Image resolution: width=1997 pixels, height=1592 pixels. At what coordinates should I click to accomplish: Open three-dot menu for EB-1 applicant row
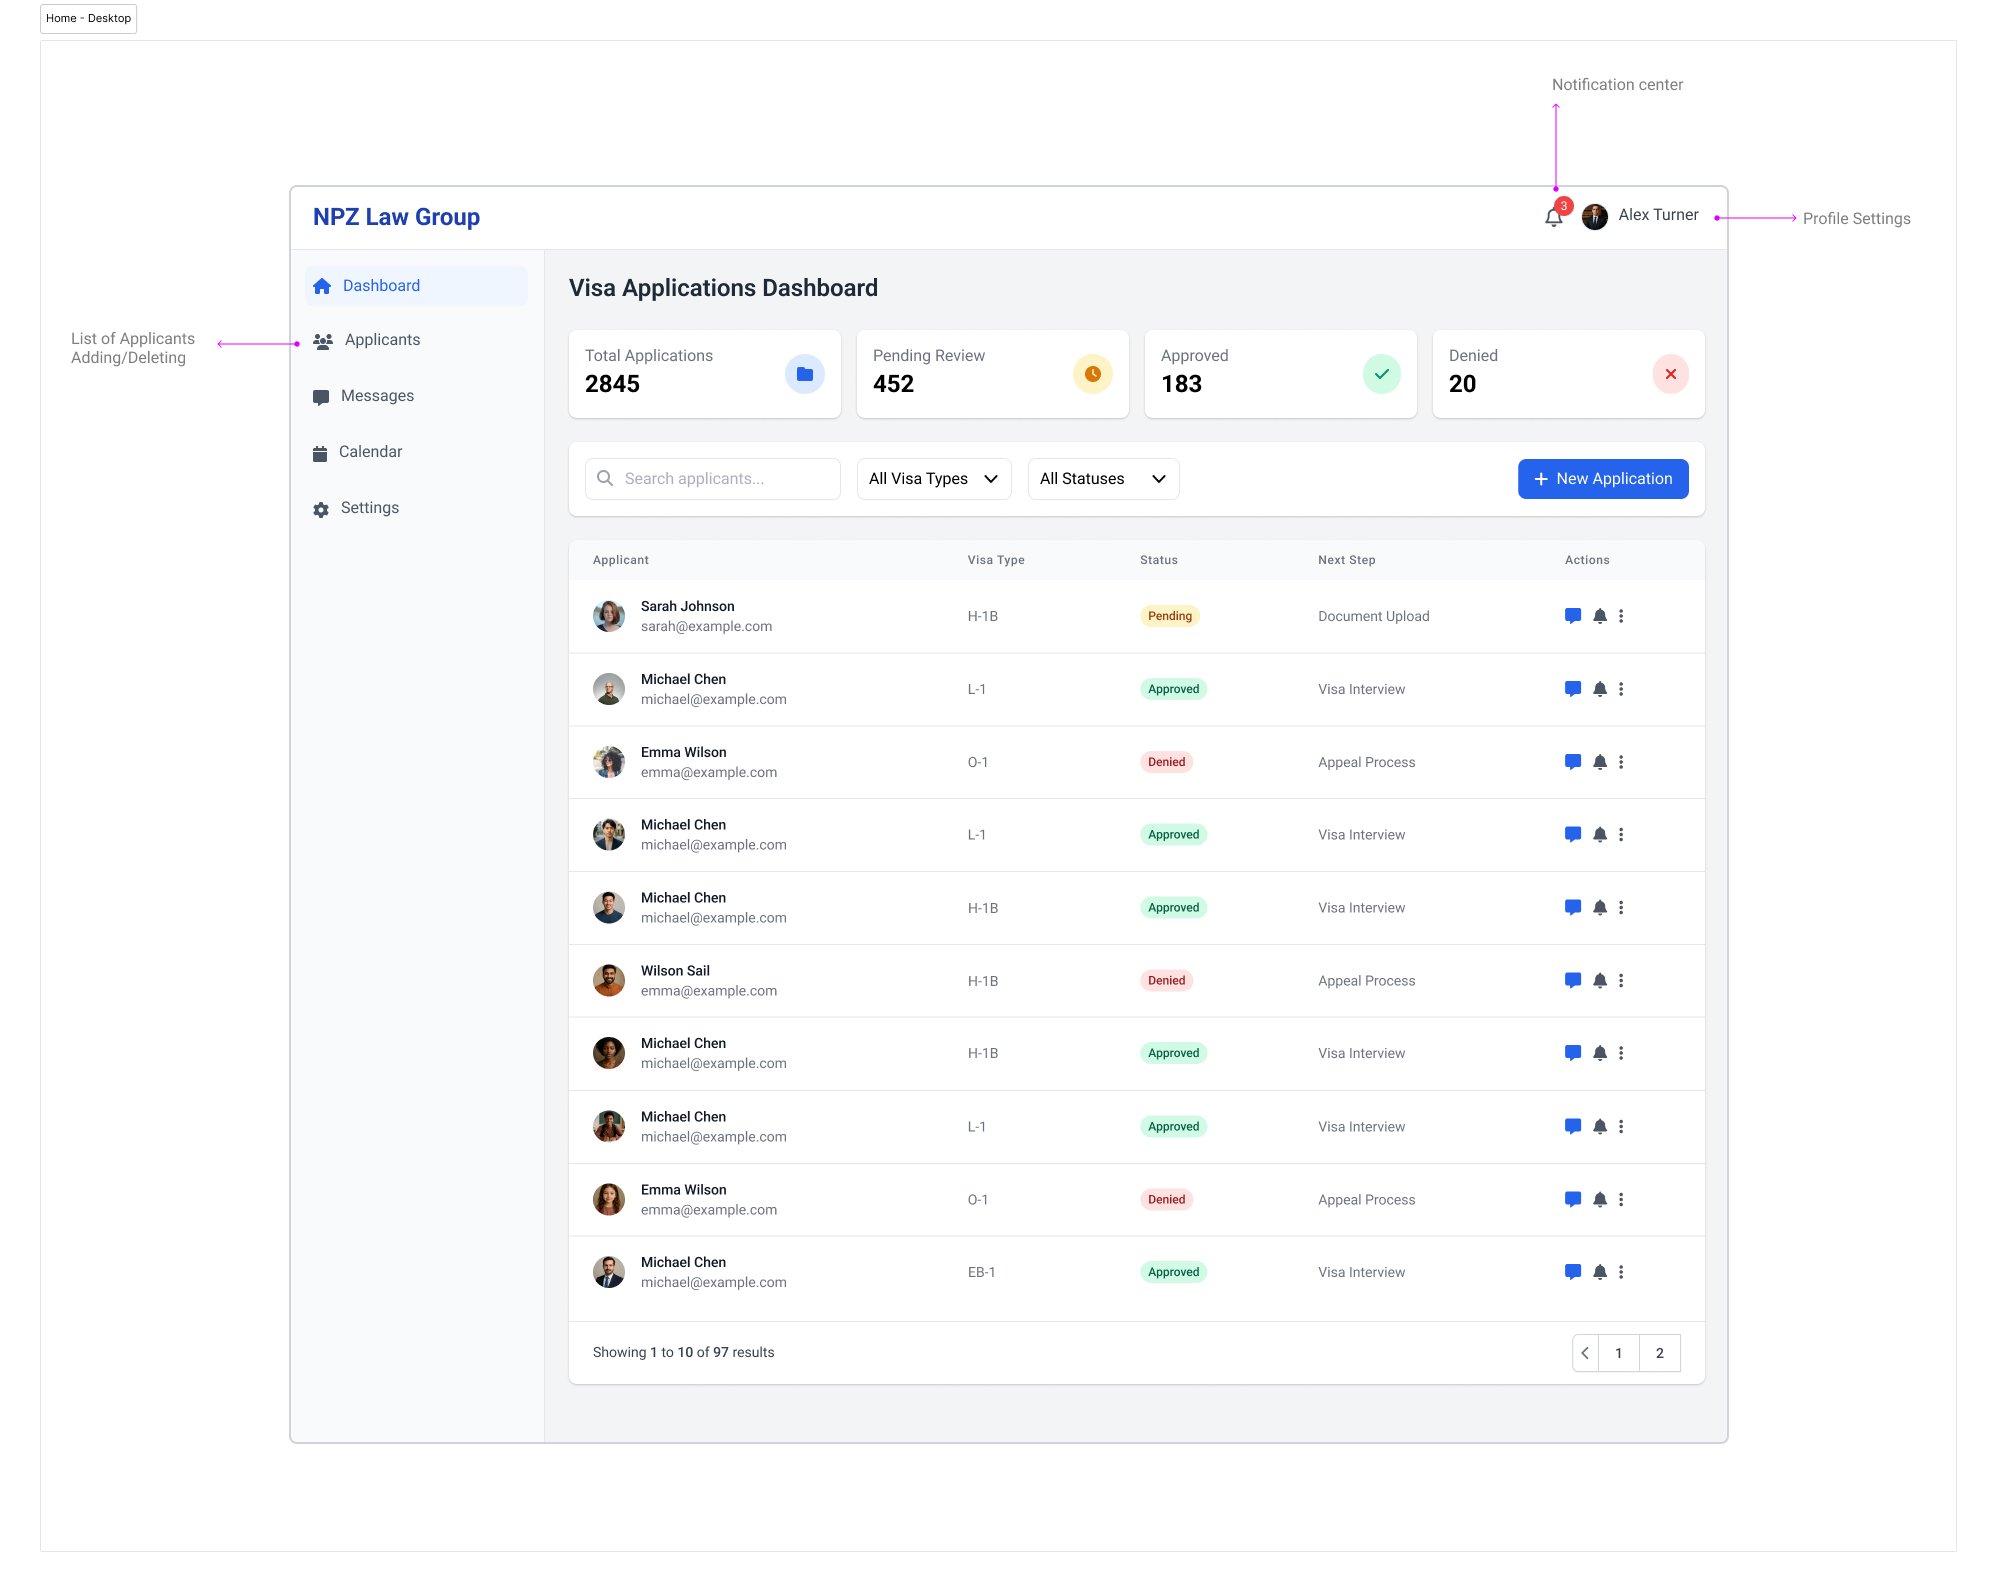click(x=1621, y=1272)
